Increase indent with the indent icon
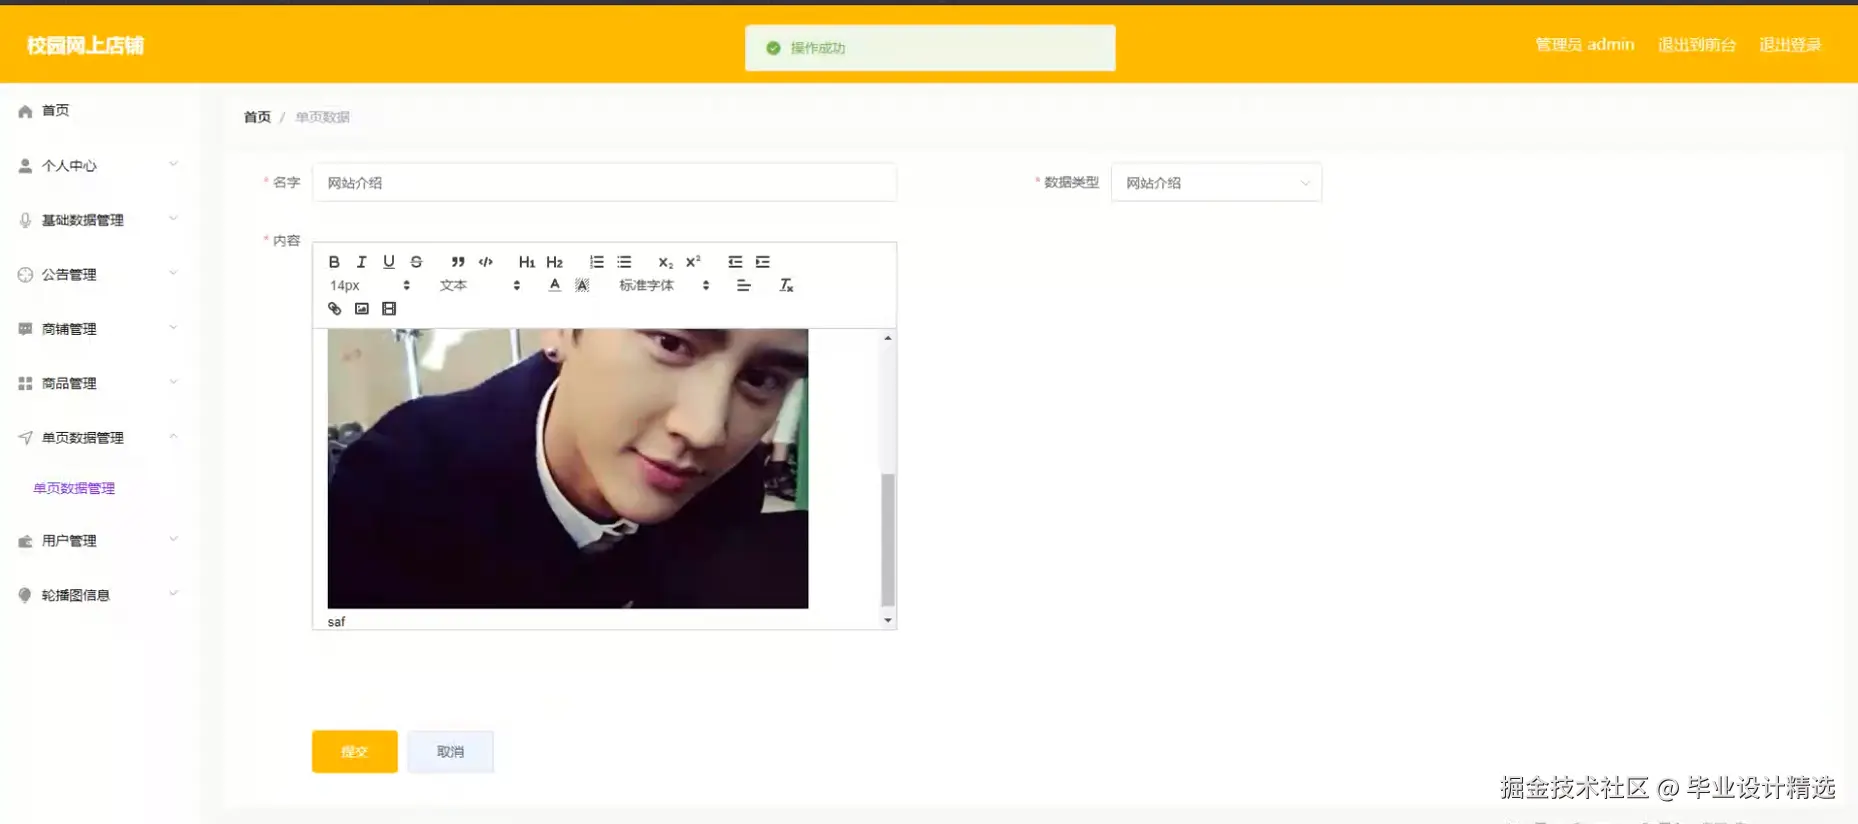 coord(763,262)
